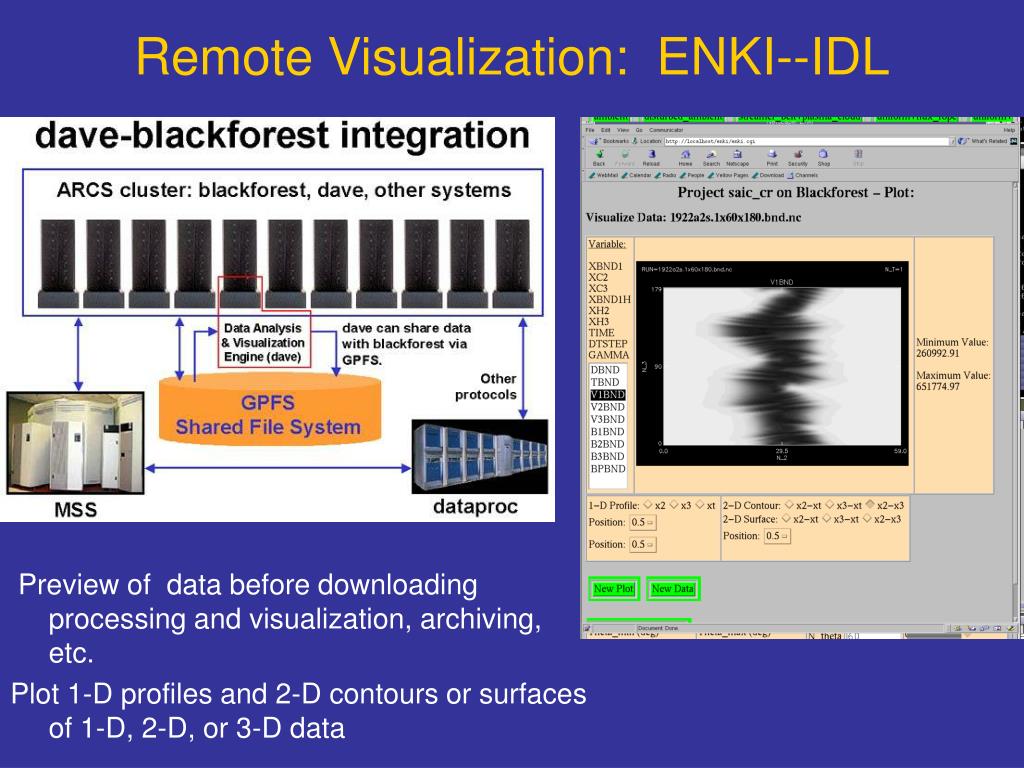
Task: Print the page using Print icon
Action: [772, 155]
